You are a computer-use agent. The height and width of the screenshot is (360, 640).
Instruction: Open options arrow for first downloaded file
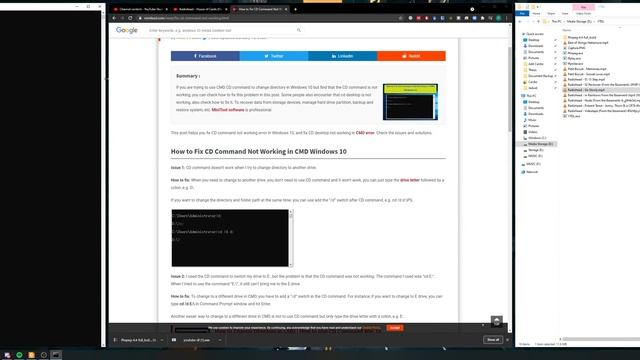(162, 340)
